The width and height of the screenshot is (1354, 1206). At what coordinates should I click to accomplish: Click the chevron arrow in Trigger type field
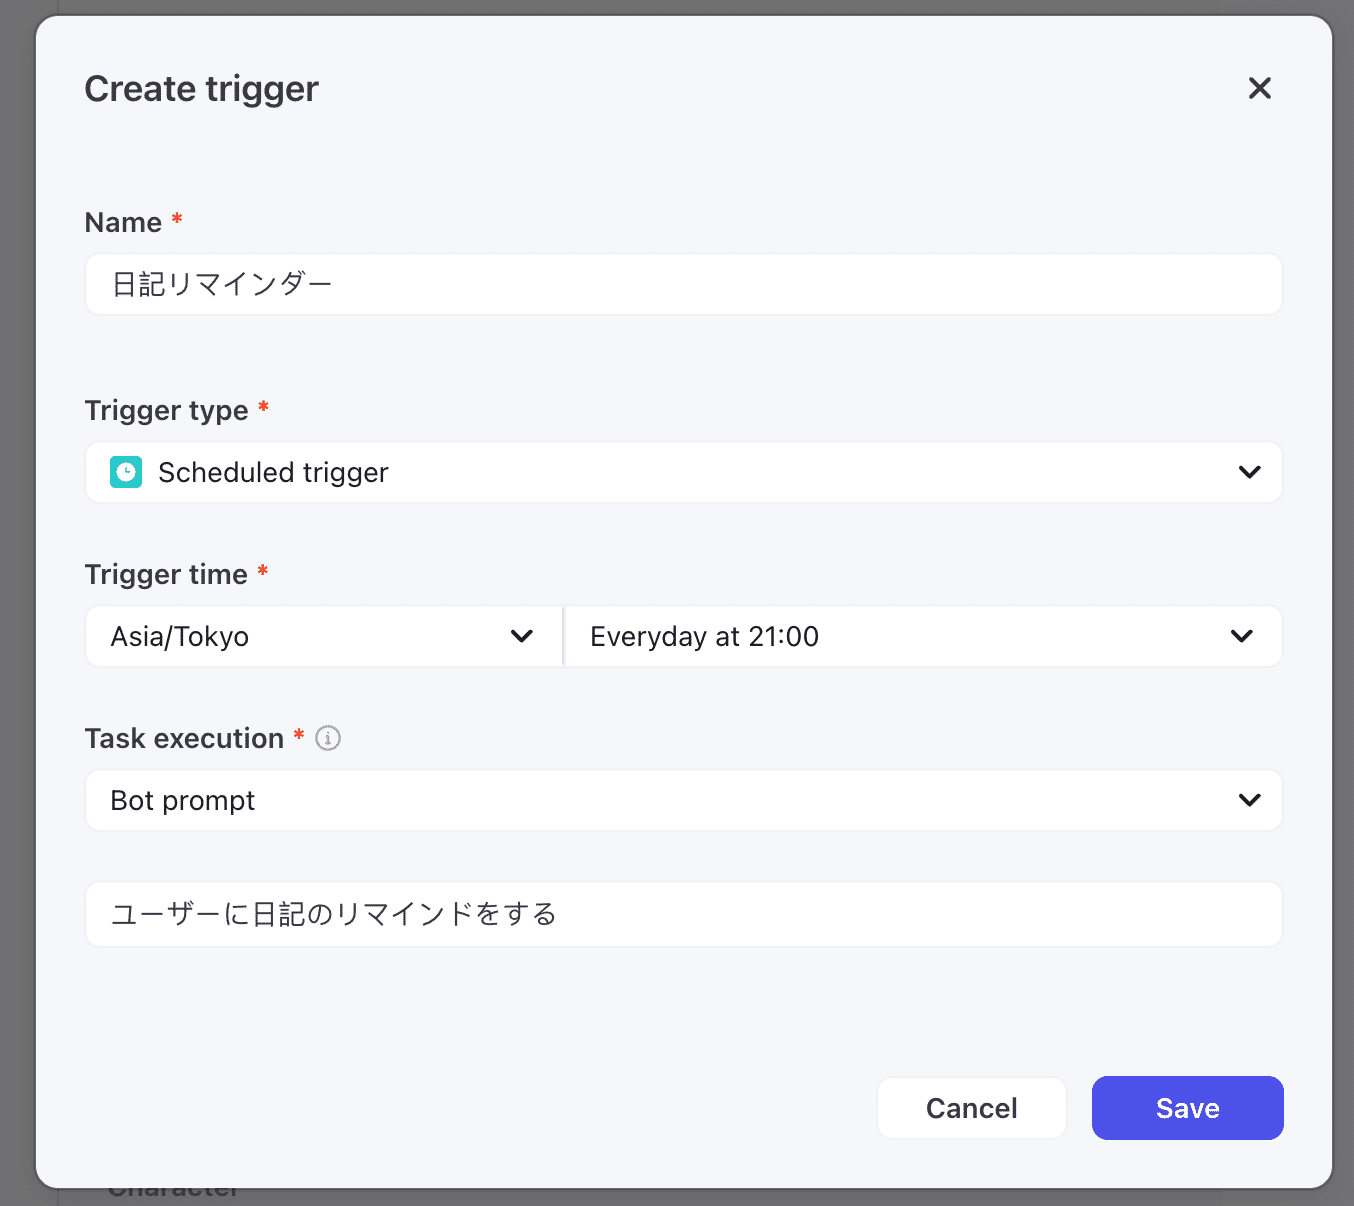click(1249, 472)
